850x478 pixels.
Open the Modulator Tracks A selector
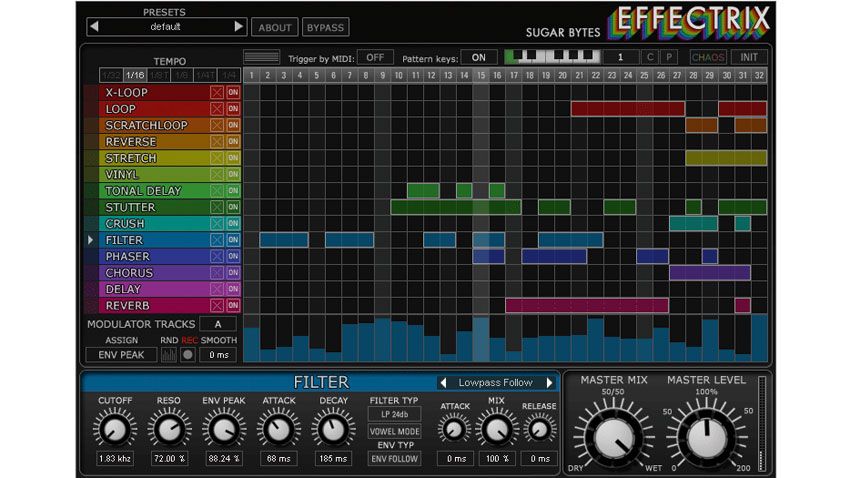[x=218, y=324]
